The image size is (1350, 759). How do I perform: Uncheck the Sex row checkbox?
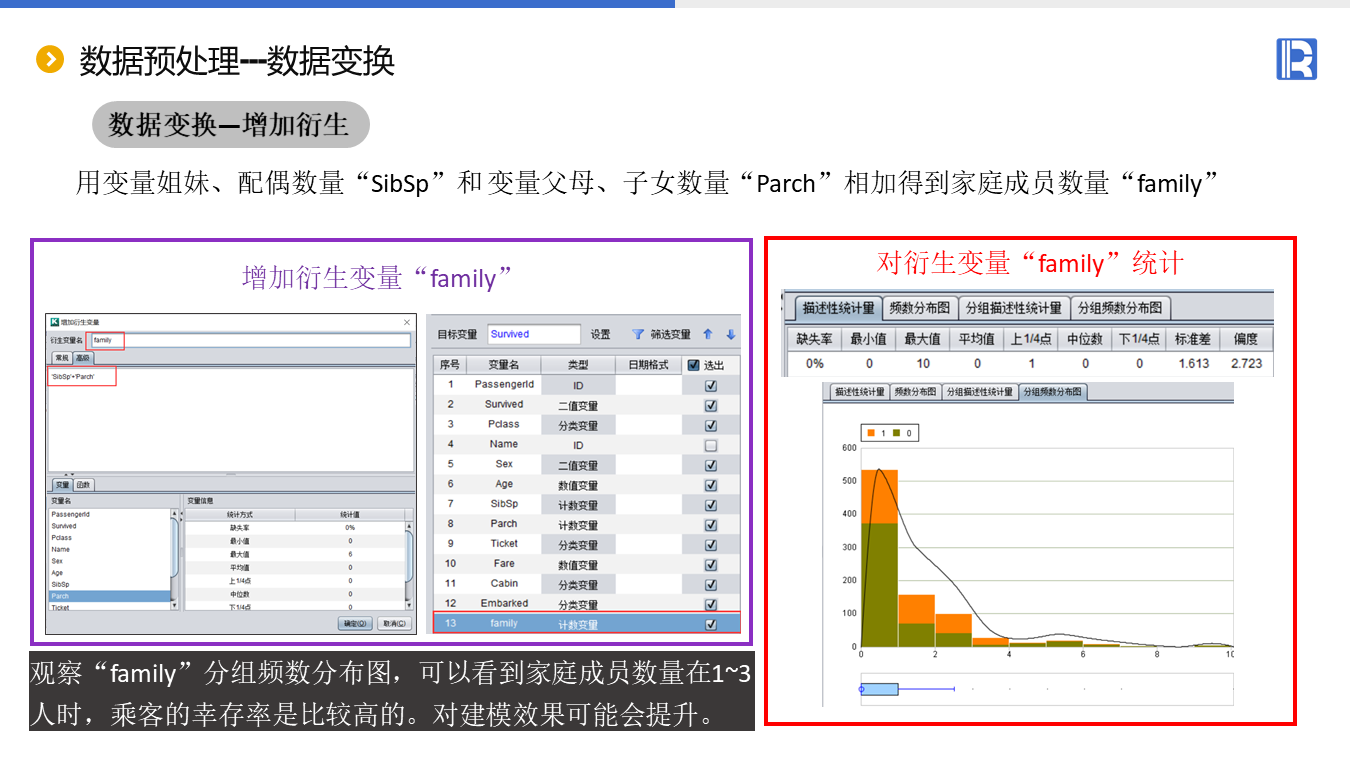click(x=711, y=465)
